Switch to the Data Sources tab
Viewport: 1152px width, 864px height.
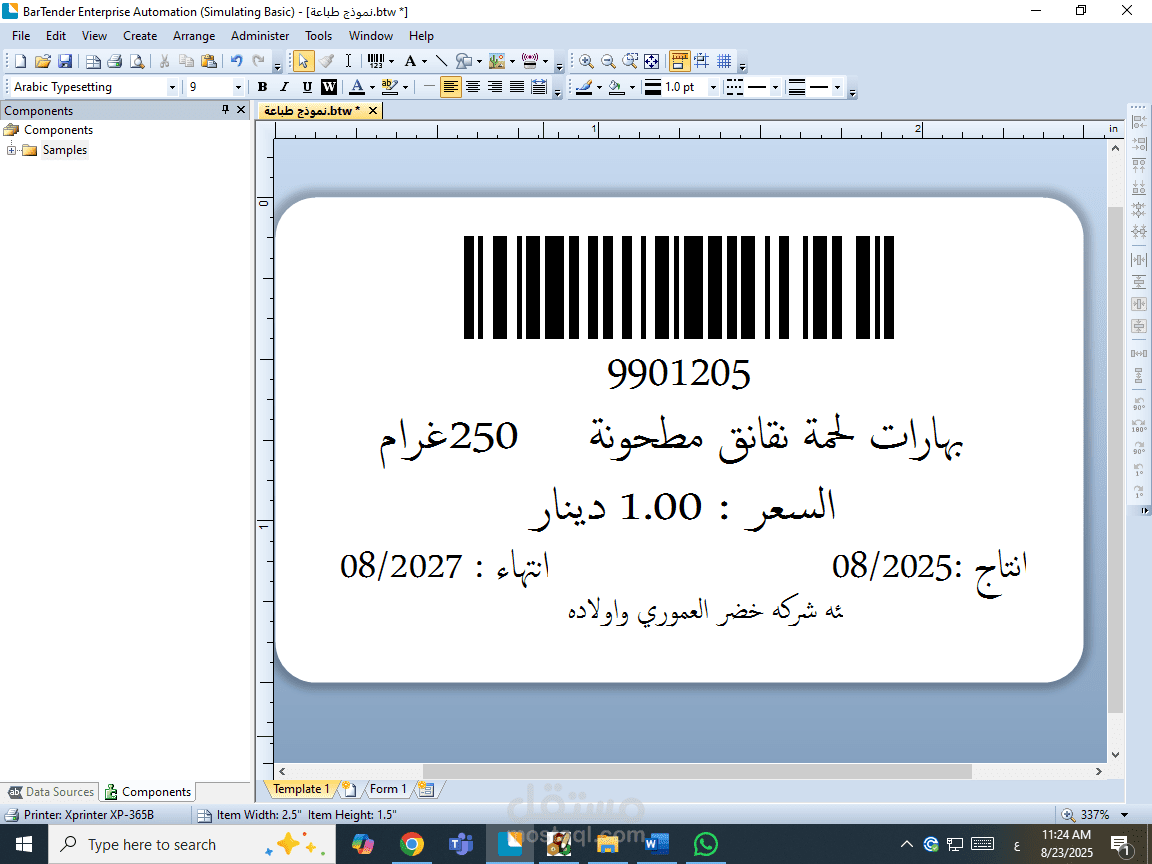click(x=51, y=792)
